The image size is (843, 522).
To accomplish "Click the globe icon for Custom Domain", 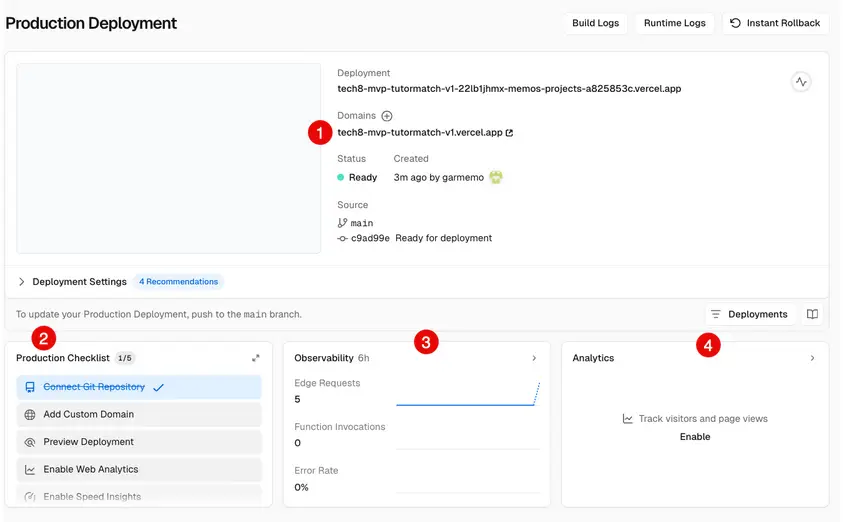I will coord(30,414).
